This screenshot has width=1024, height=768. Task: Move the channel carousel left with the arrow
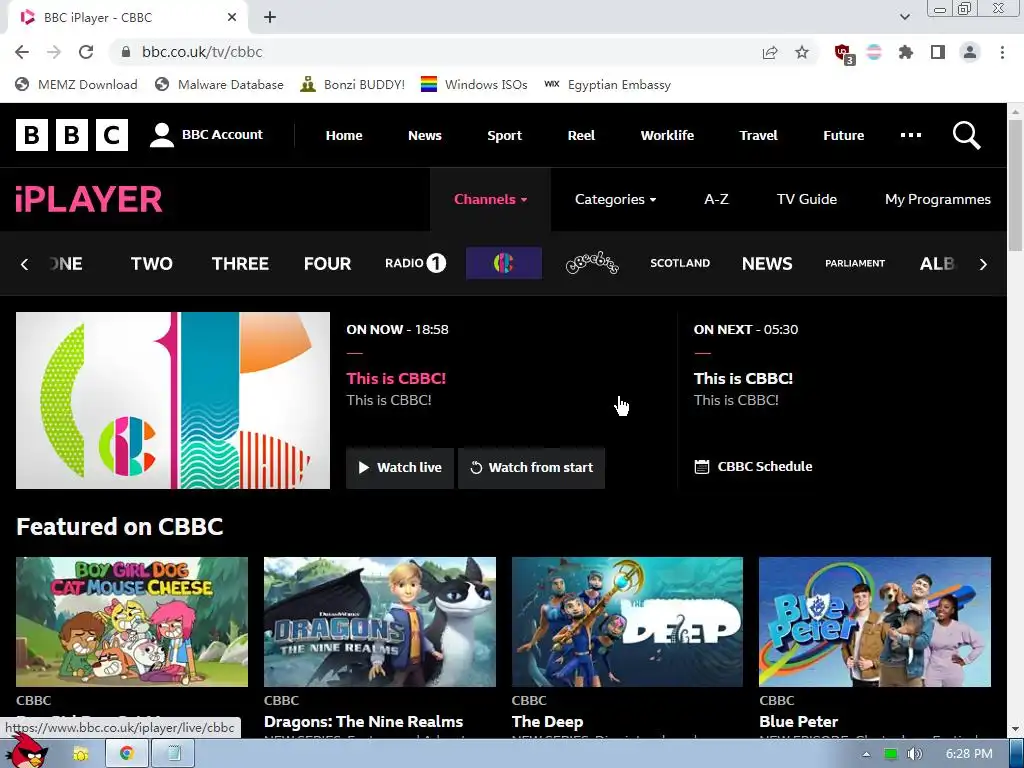point(25,264)
